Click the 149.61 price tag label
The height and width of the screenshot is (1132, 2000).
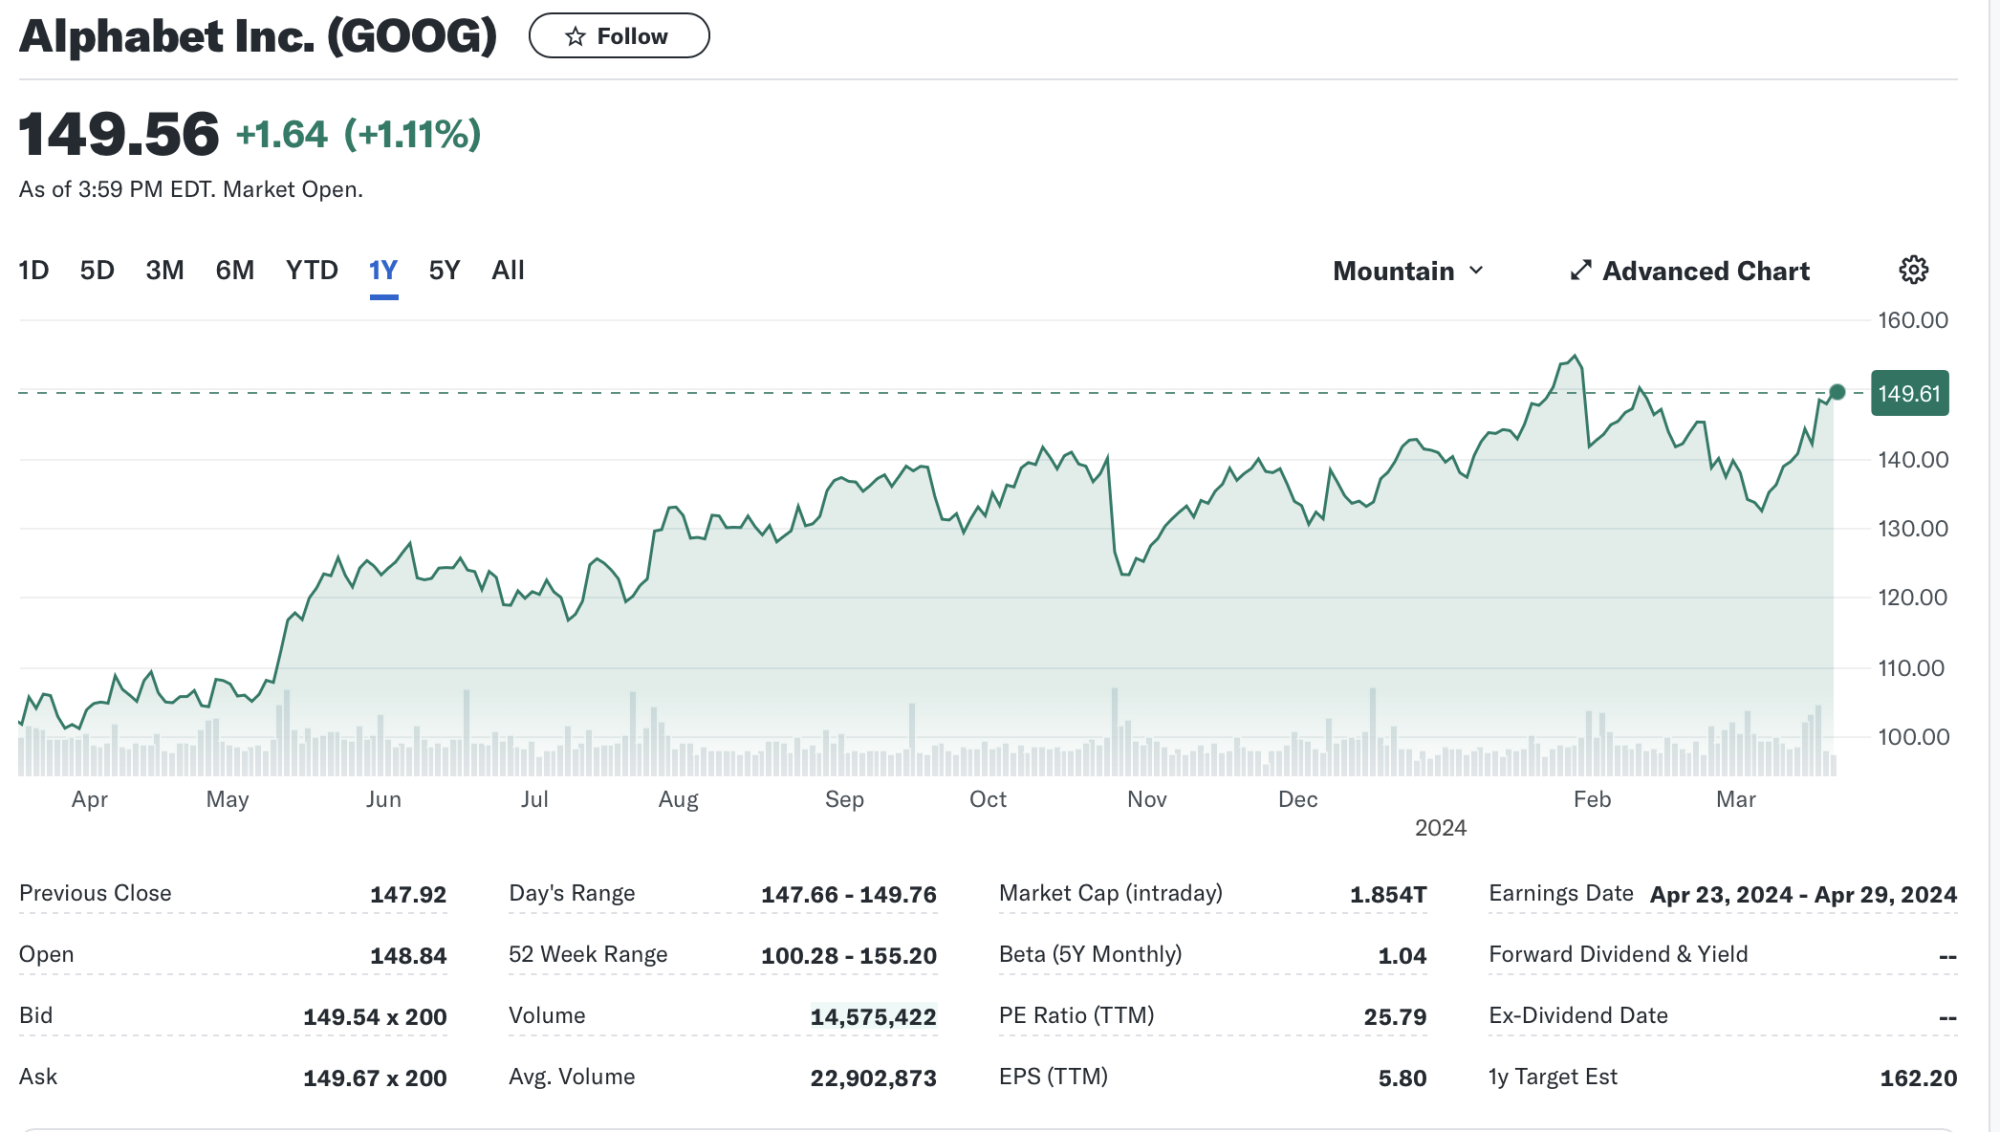point(1908,394)
